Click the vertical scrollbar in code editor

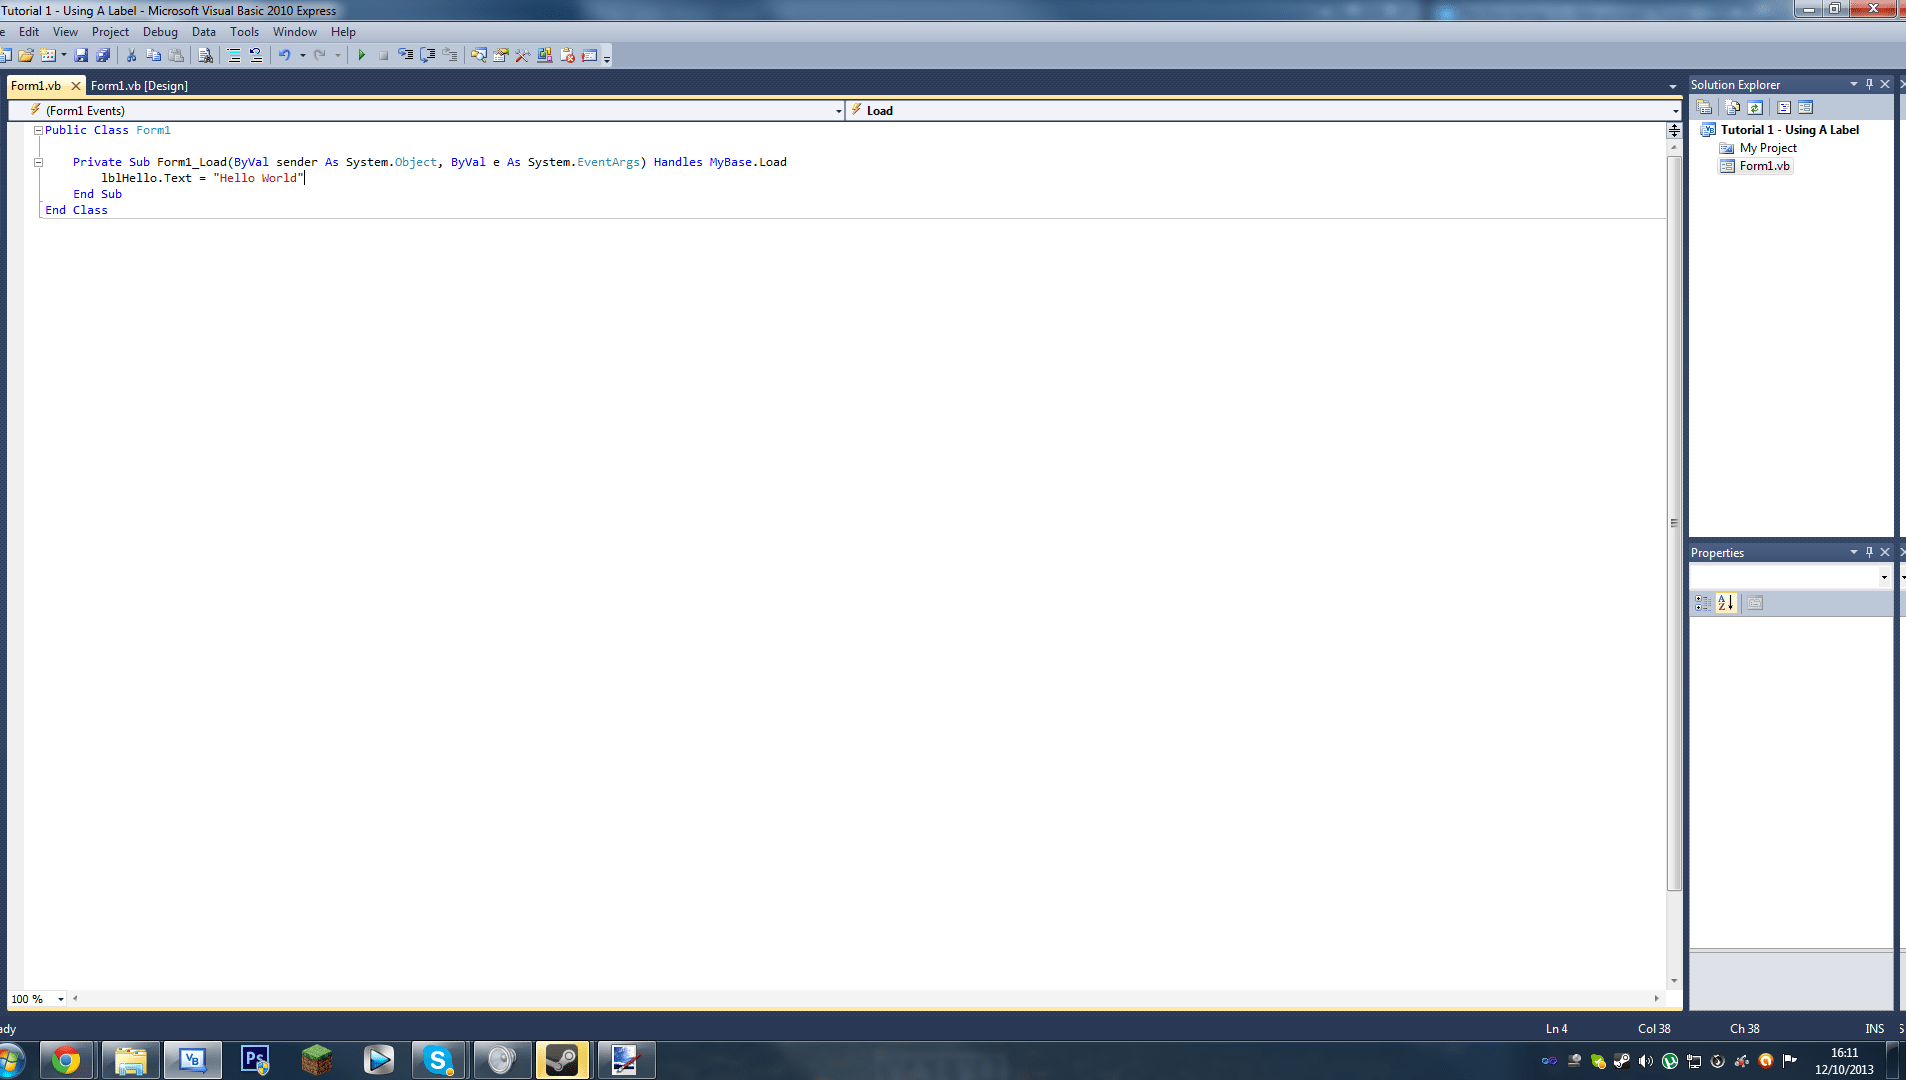pyautogui.click(x=1674, y=520)
